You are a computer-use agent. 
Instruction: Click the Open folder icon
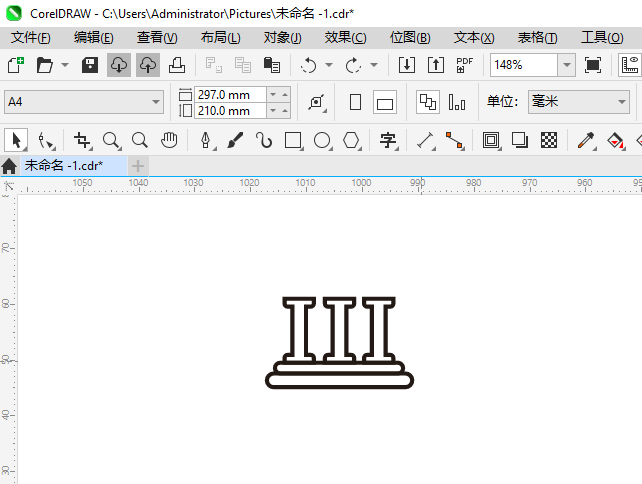click(x=44, y=65)
